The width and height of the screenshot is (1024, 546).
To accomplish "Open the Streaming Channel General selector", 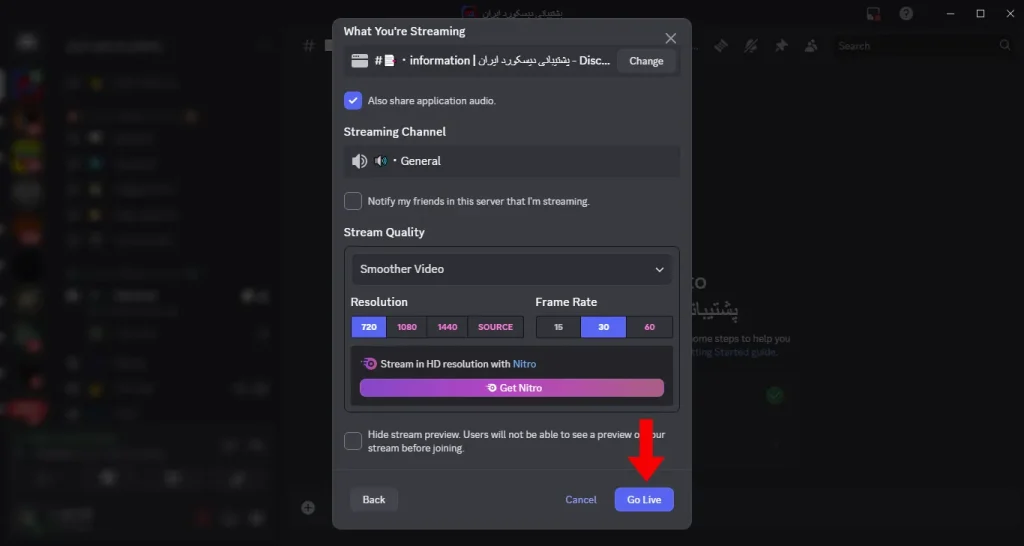I will [512, 161].
